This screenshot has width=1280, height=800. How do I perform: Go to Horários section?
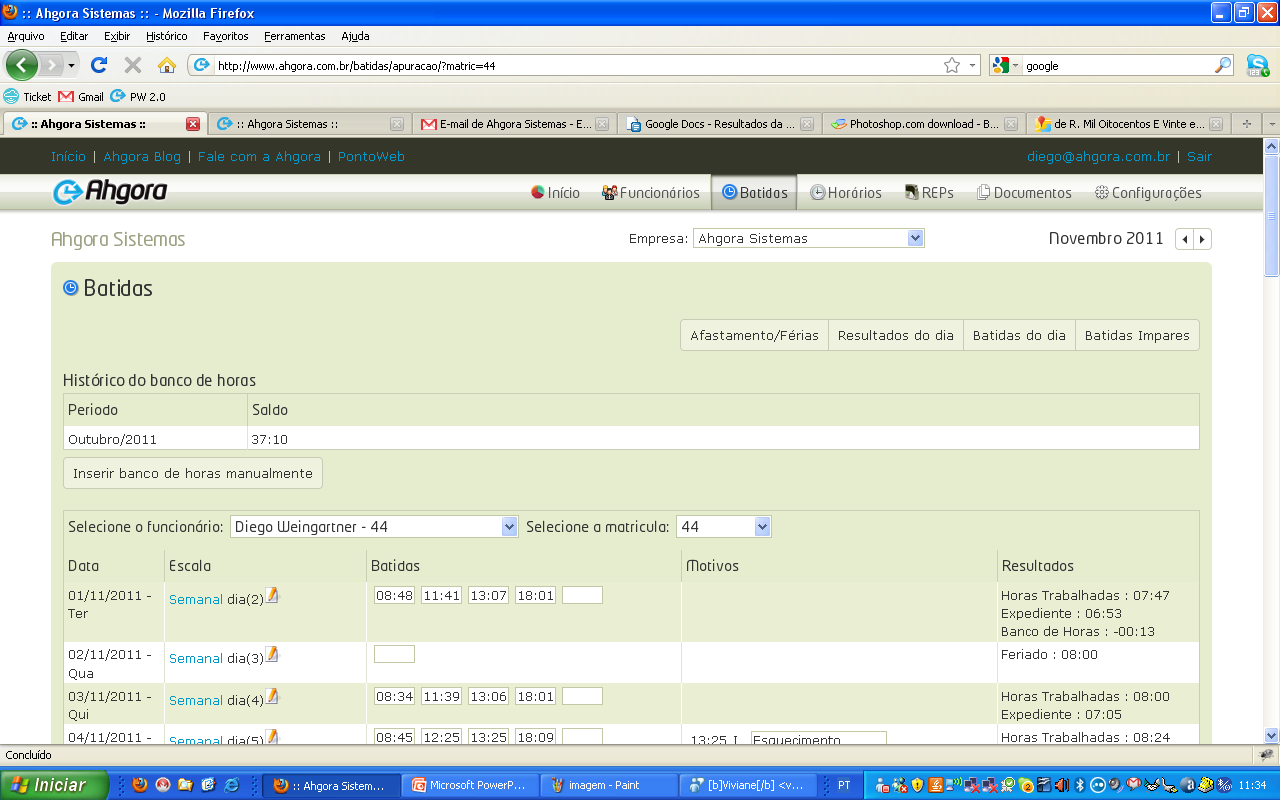[x=846, y=193]
